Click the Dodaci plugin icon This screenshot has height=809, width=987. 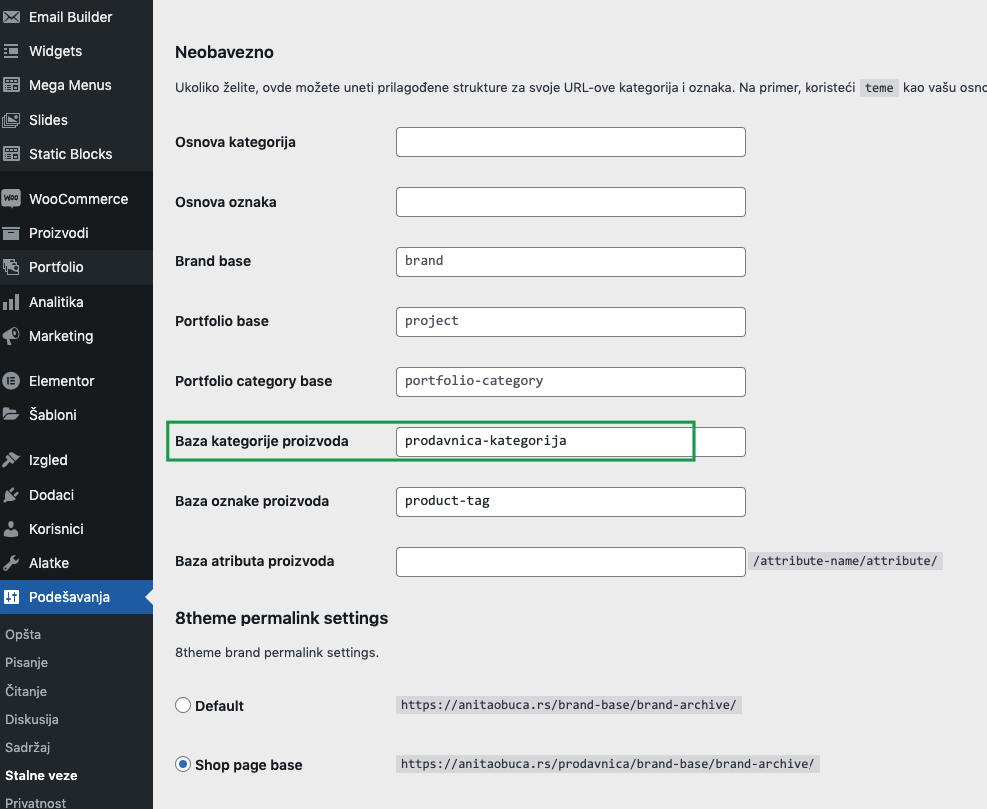point(11,495)
